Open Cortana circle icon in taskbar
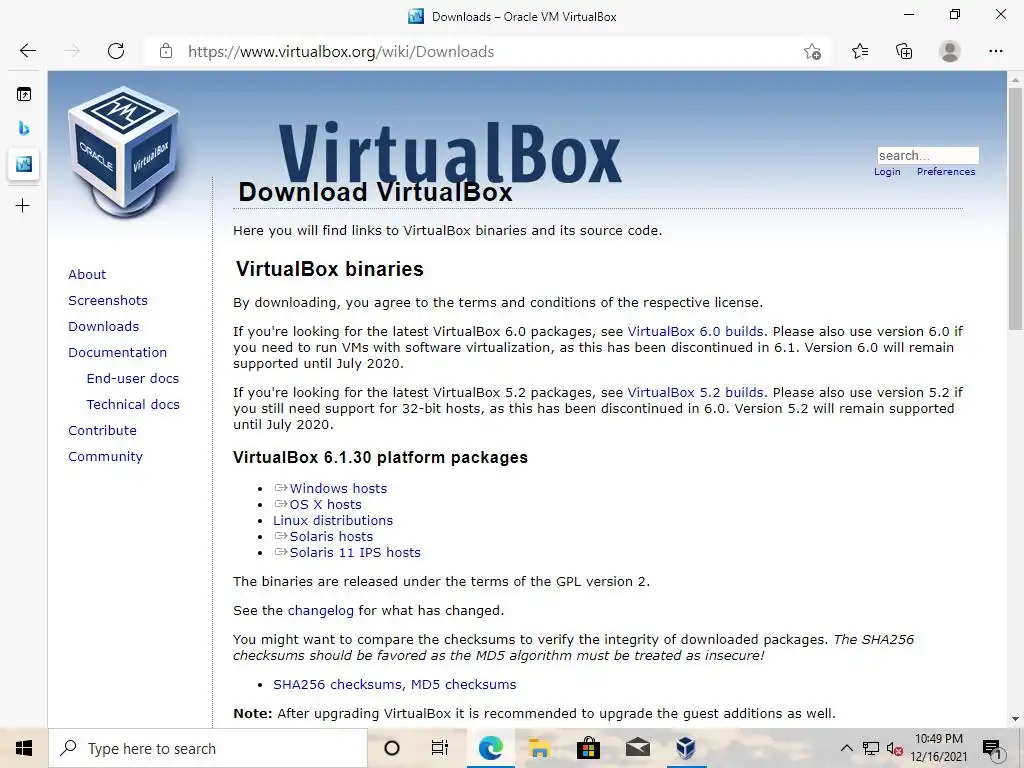This screenshot has width=1024, height=768. pyautogui.click(x=392, y=748)
